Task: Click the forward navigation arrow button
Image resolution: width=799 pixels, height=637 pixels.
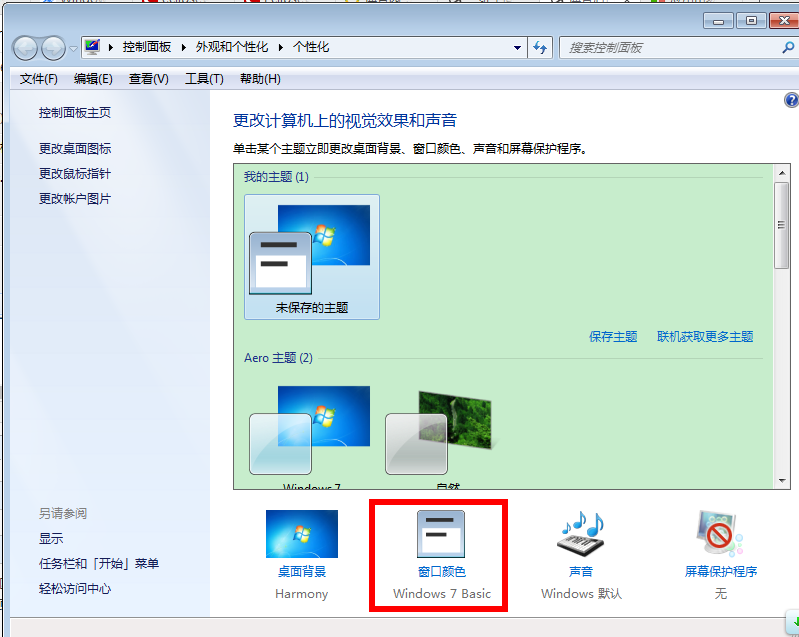Action: coord(53,48)
